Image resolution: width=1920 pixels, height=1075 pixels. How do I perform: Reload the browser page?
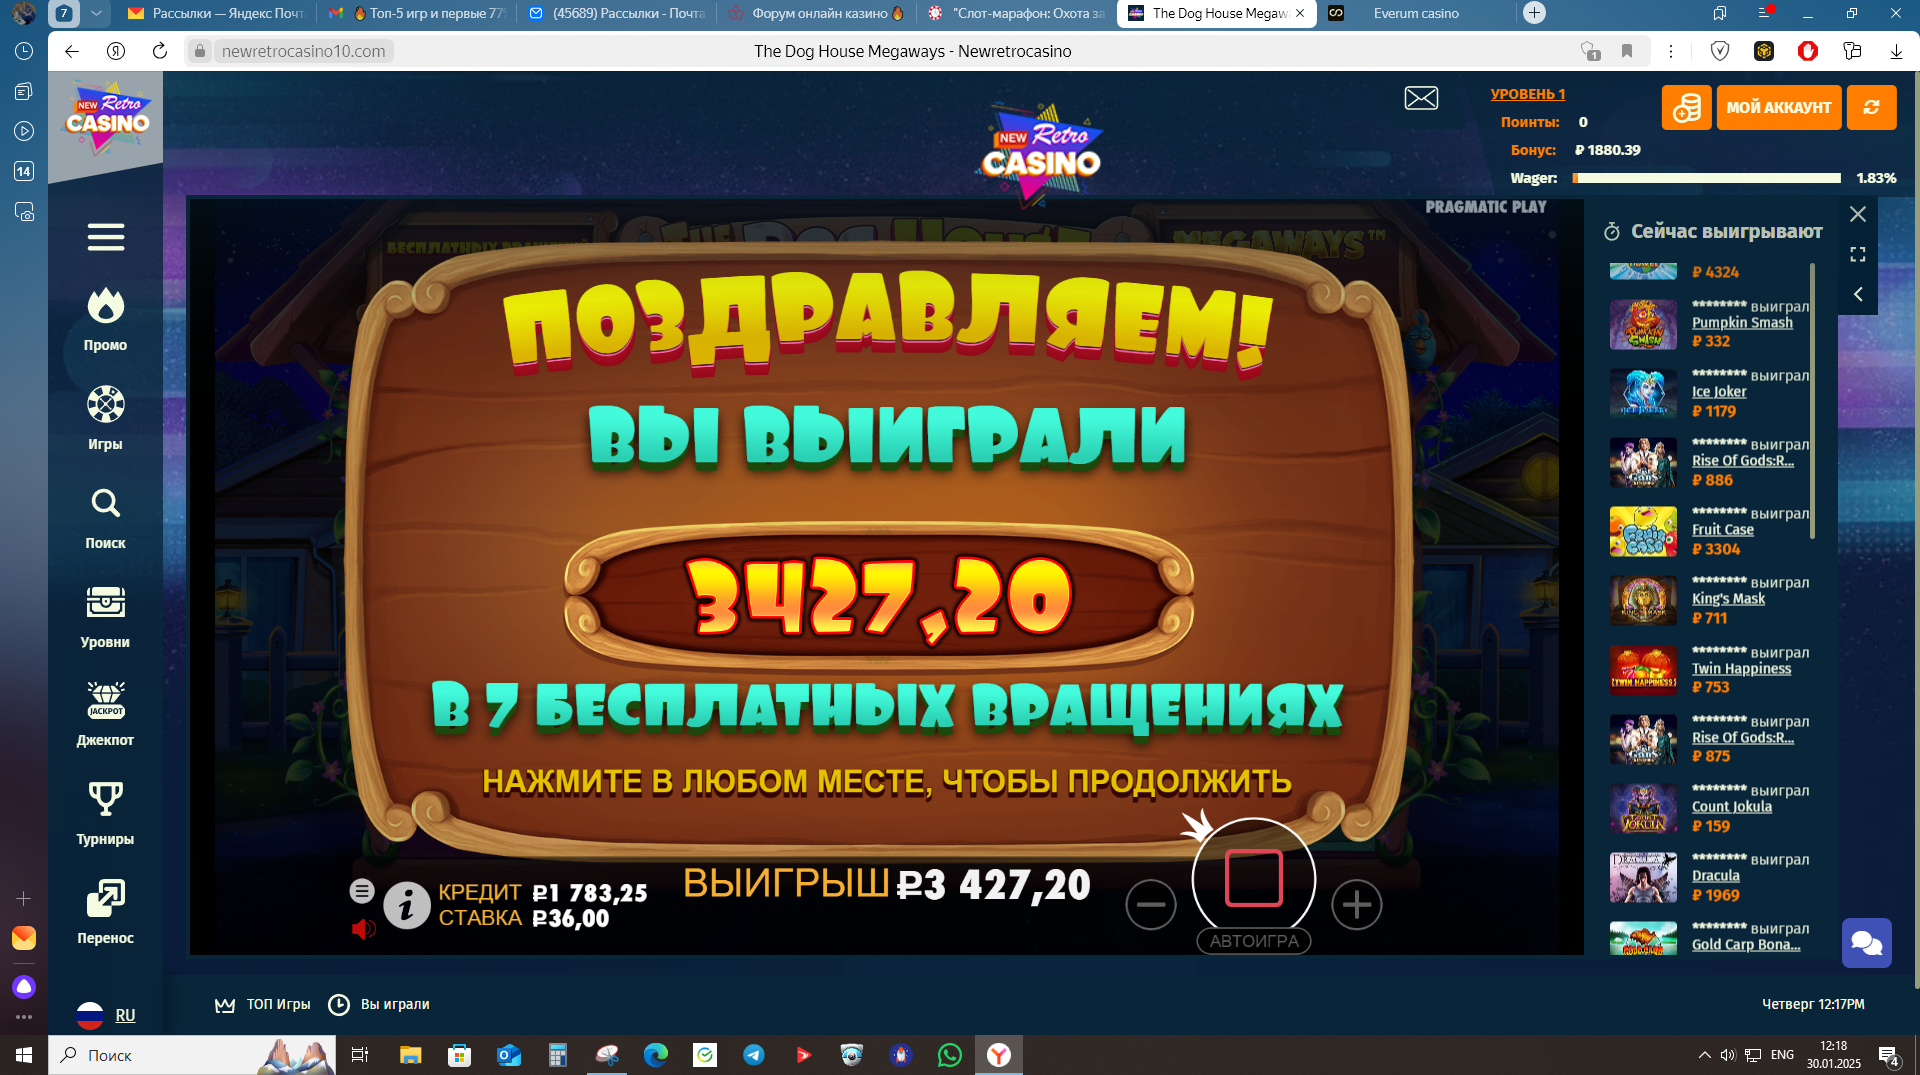(x=160, y=51)
